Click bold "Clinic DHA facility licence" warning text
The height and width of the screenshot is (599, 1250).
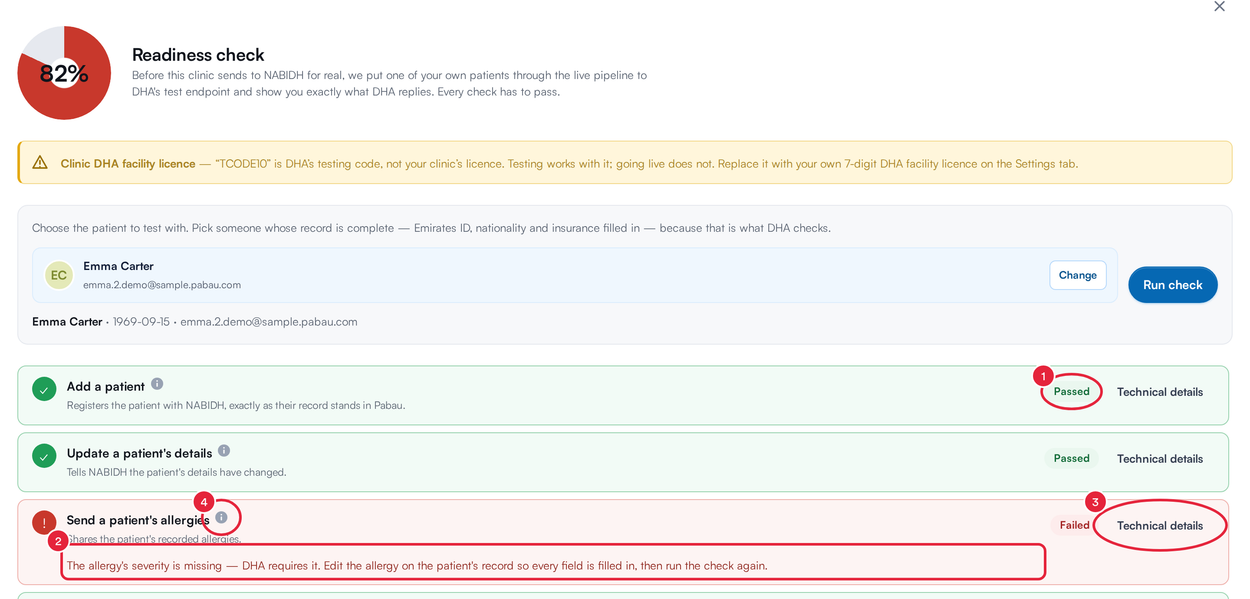(x=128, y=164)
